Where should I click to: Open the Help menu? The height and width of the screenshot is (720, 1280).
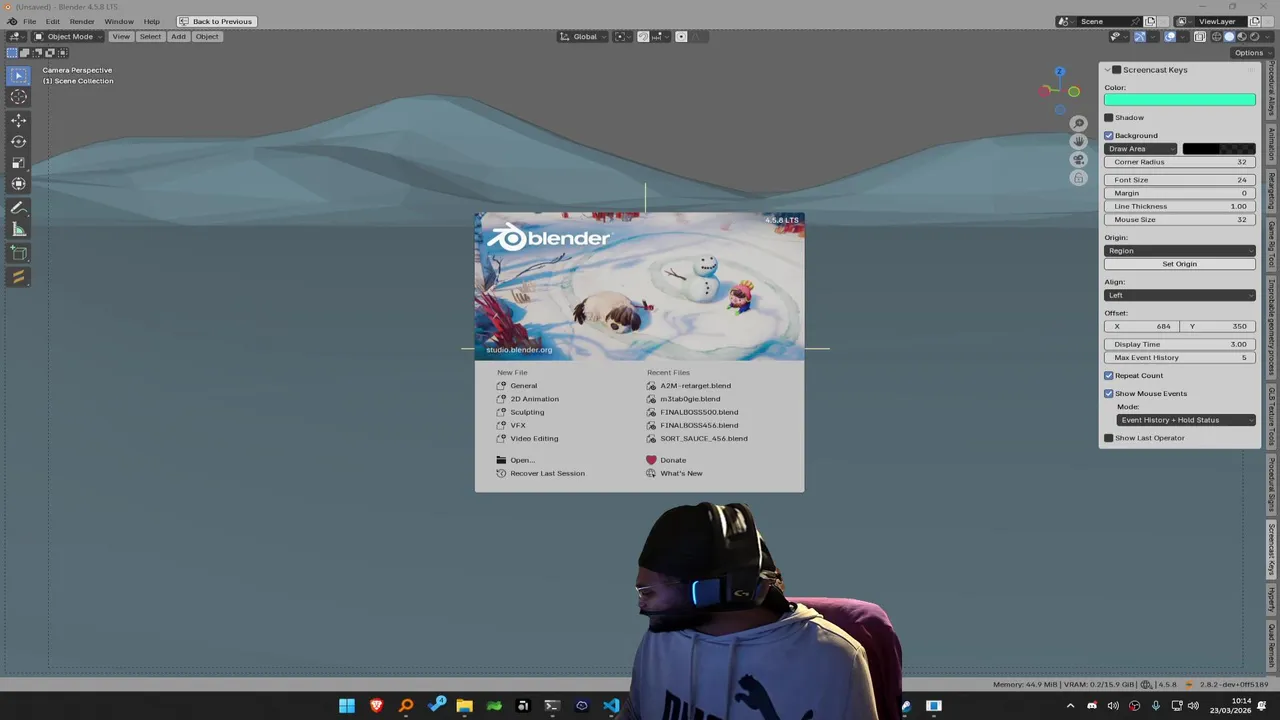[x=151, y=21]
